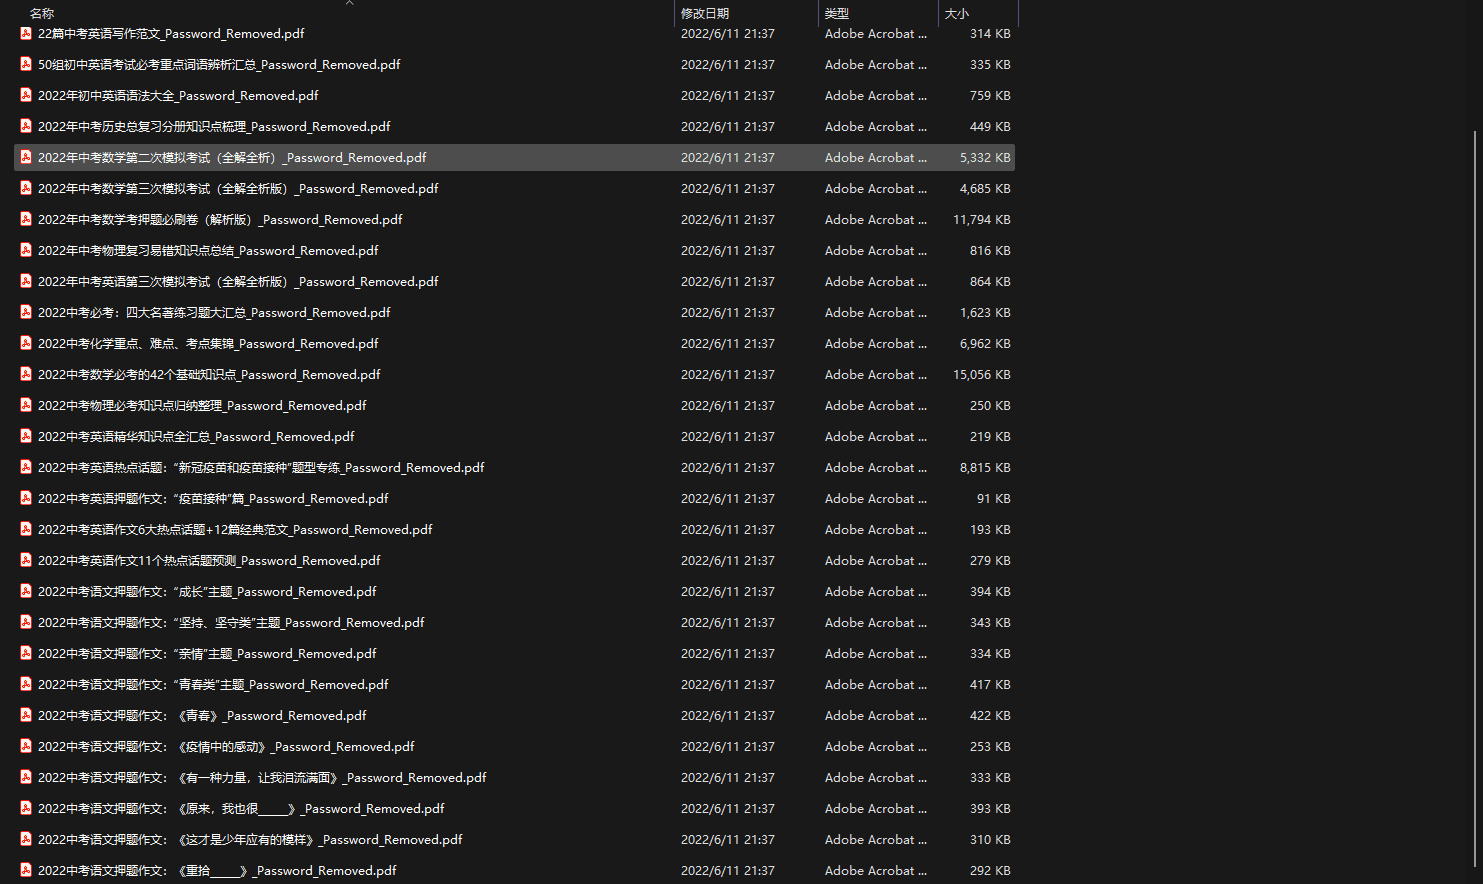
Task: Sort files by 大小 column header
Action: (x=957, y=14)
